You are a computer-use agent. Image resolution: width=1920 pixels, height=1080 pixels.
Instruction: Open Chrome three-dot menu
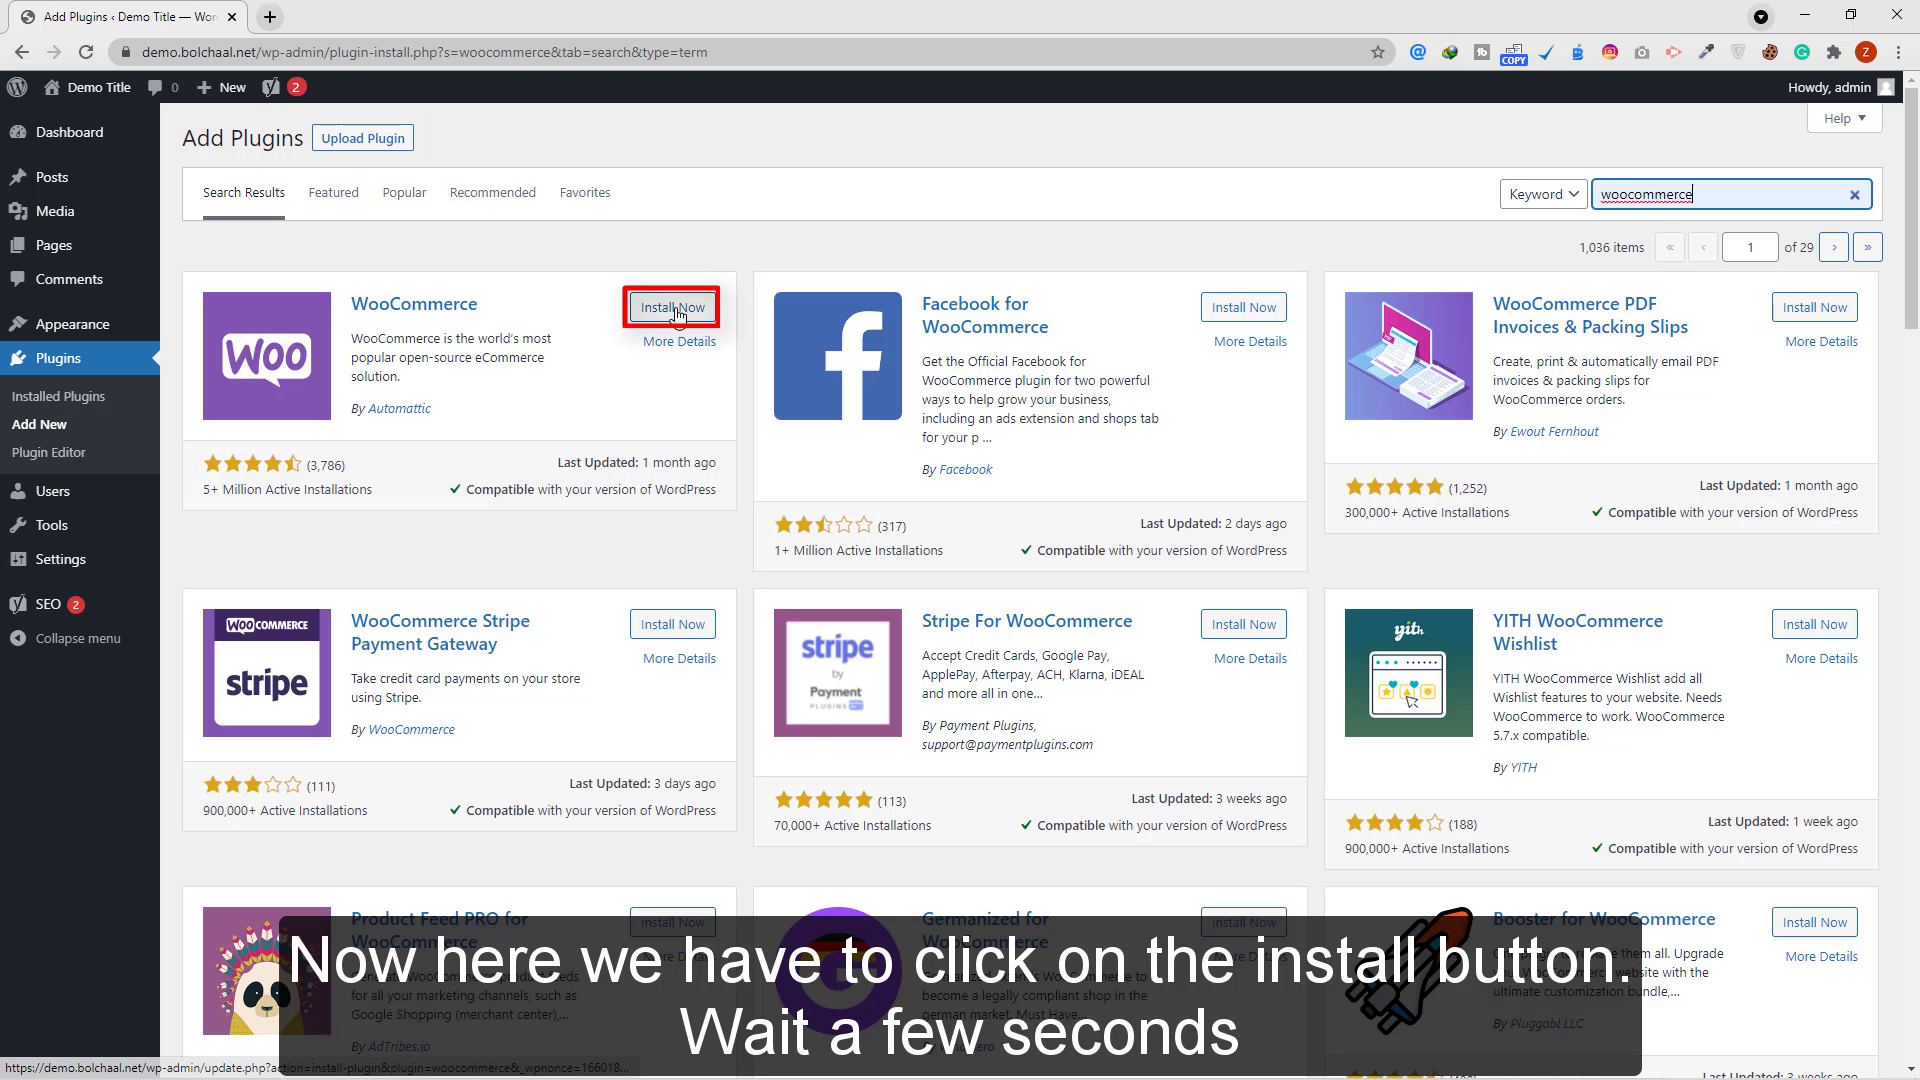pos(1898,52)
